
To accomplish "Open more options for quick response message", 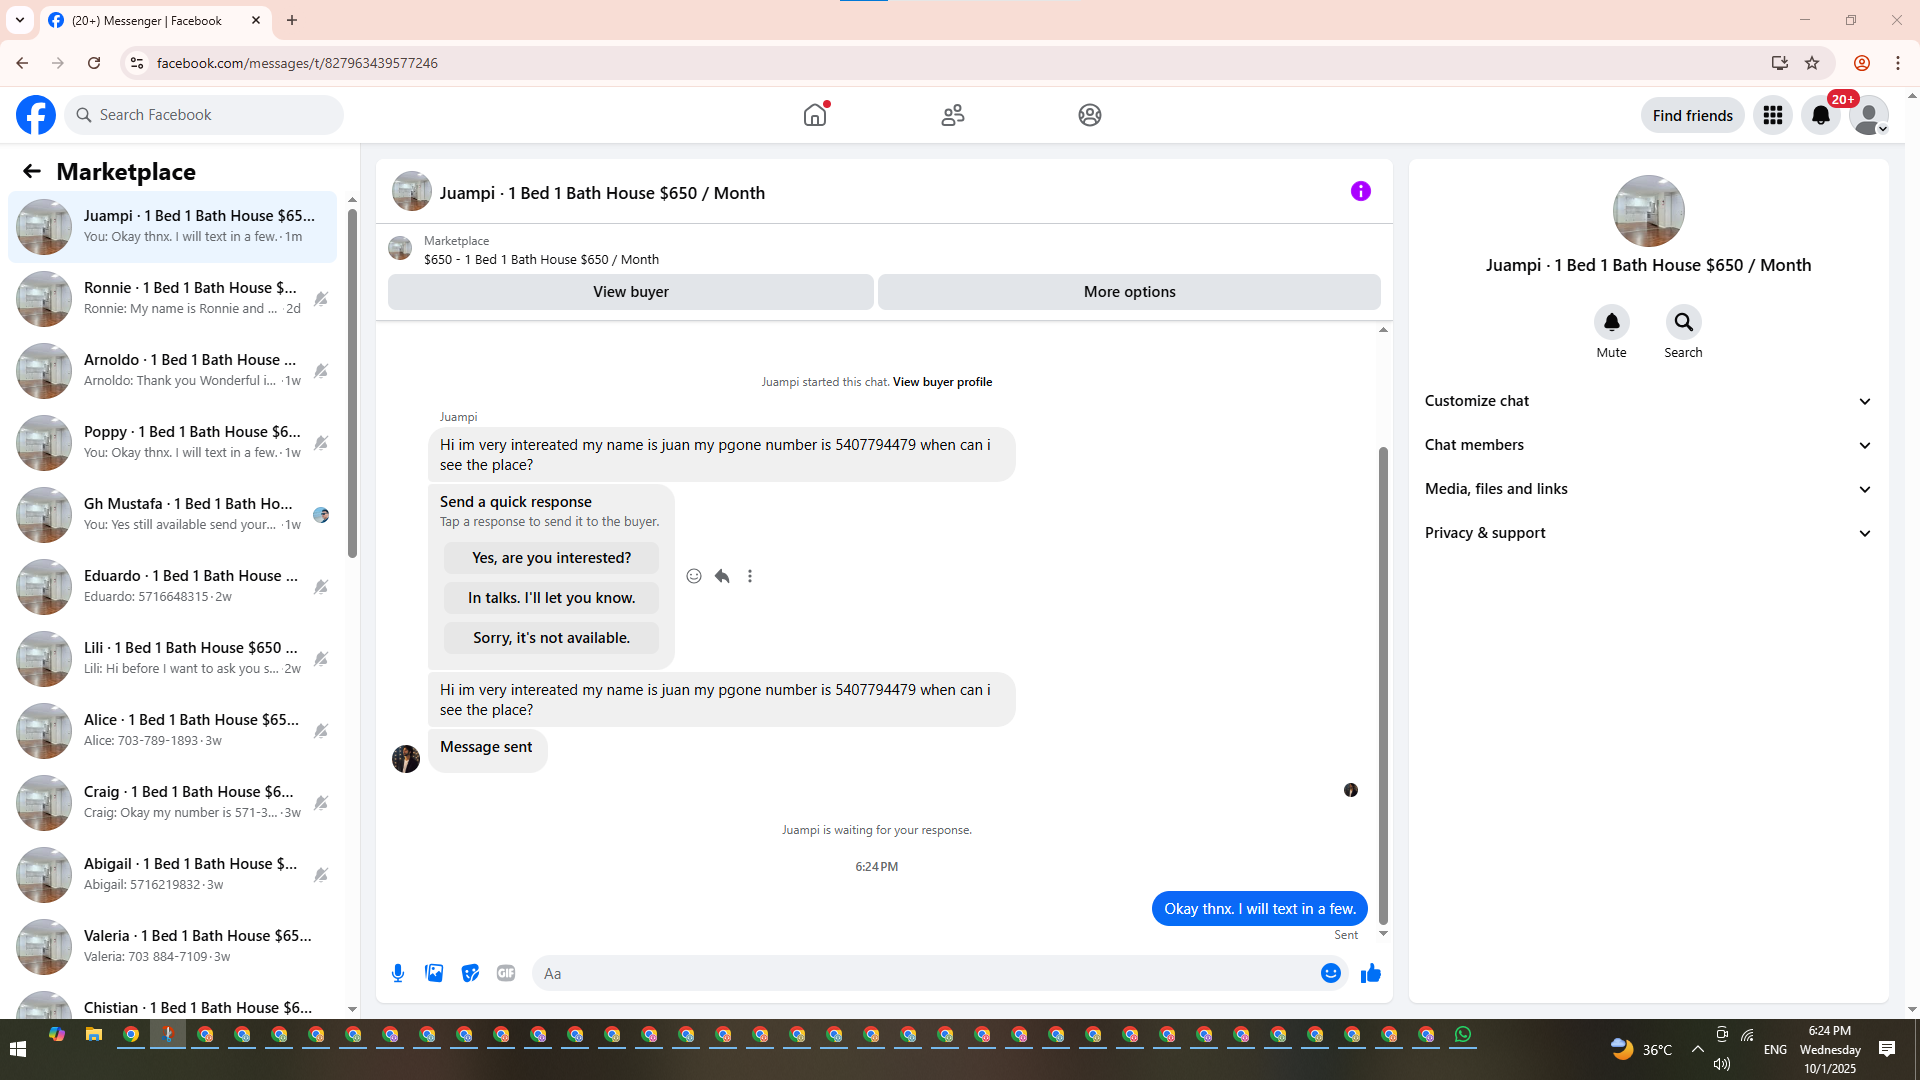I will [x=750, y=576].
